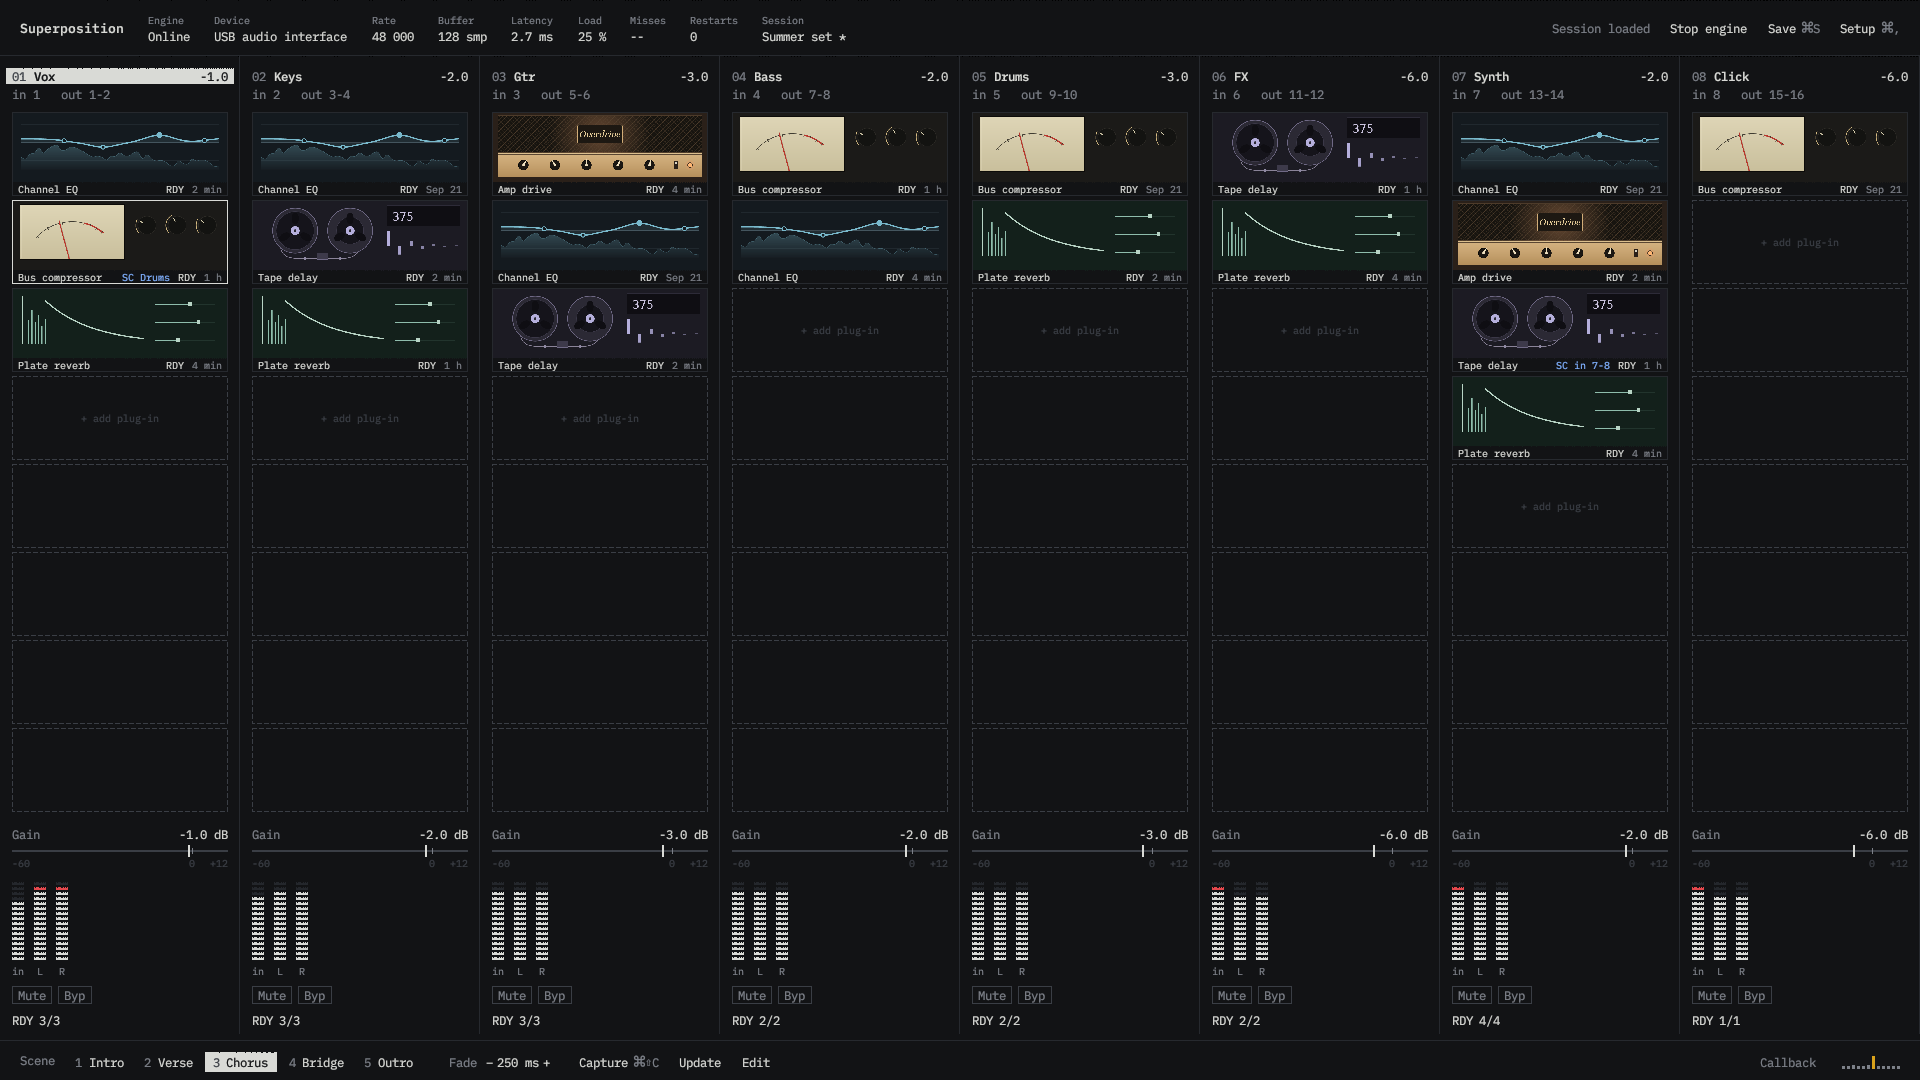Image resolution: width=1920 pixels, height=1080 pixels.
Task: Open the Click Bus compressor plug-in
Action: (x=1800, y=154)
